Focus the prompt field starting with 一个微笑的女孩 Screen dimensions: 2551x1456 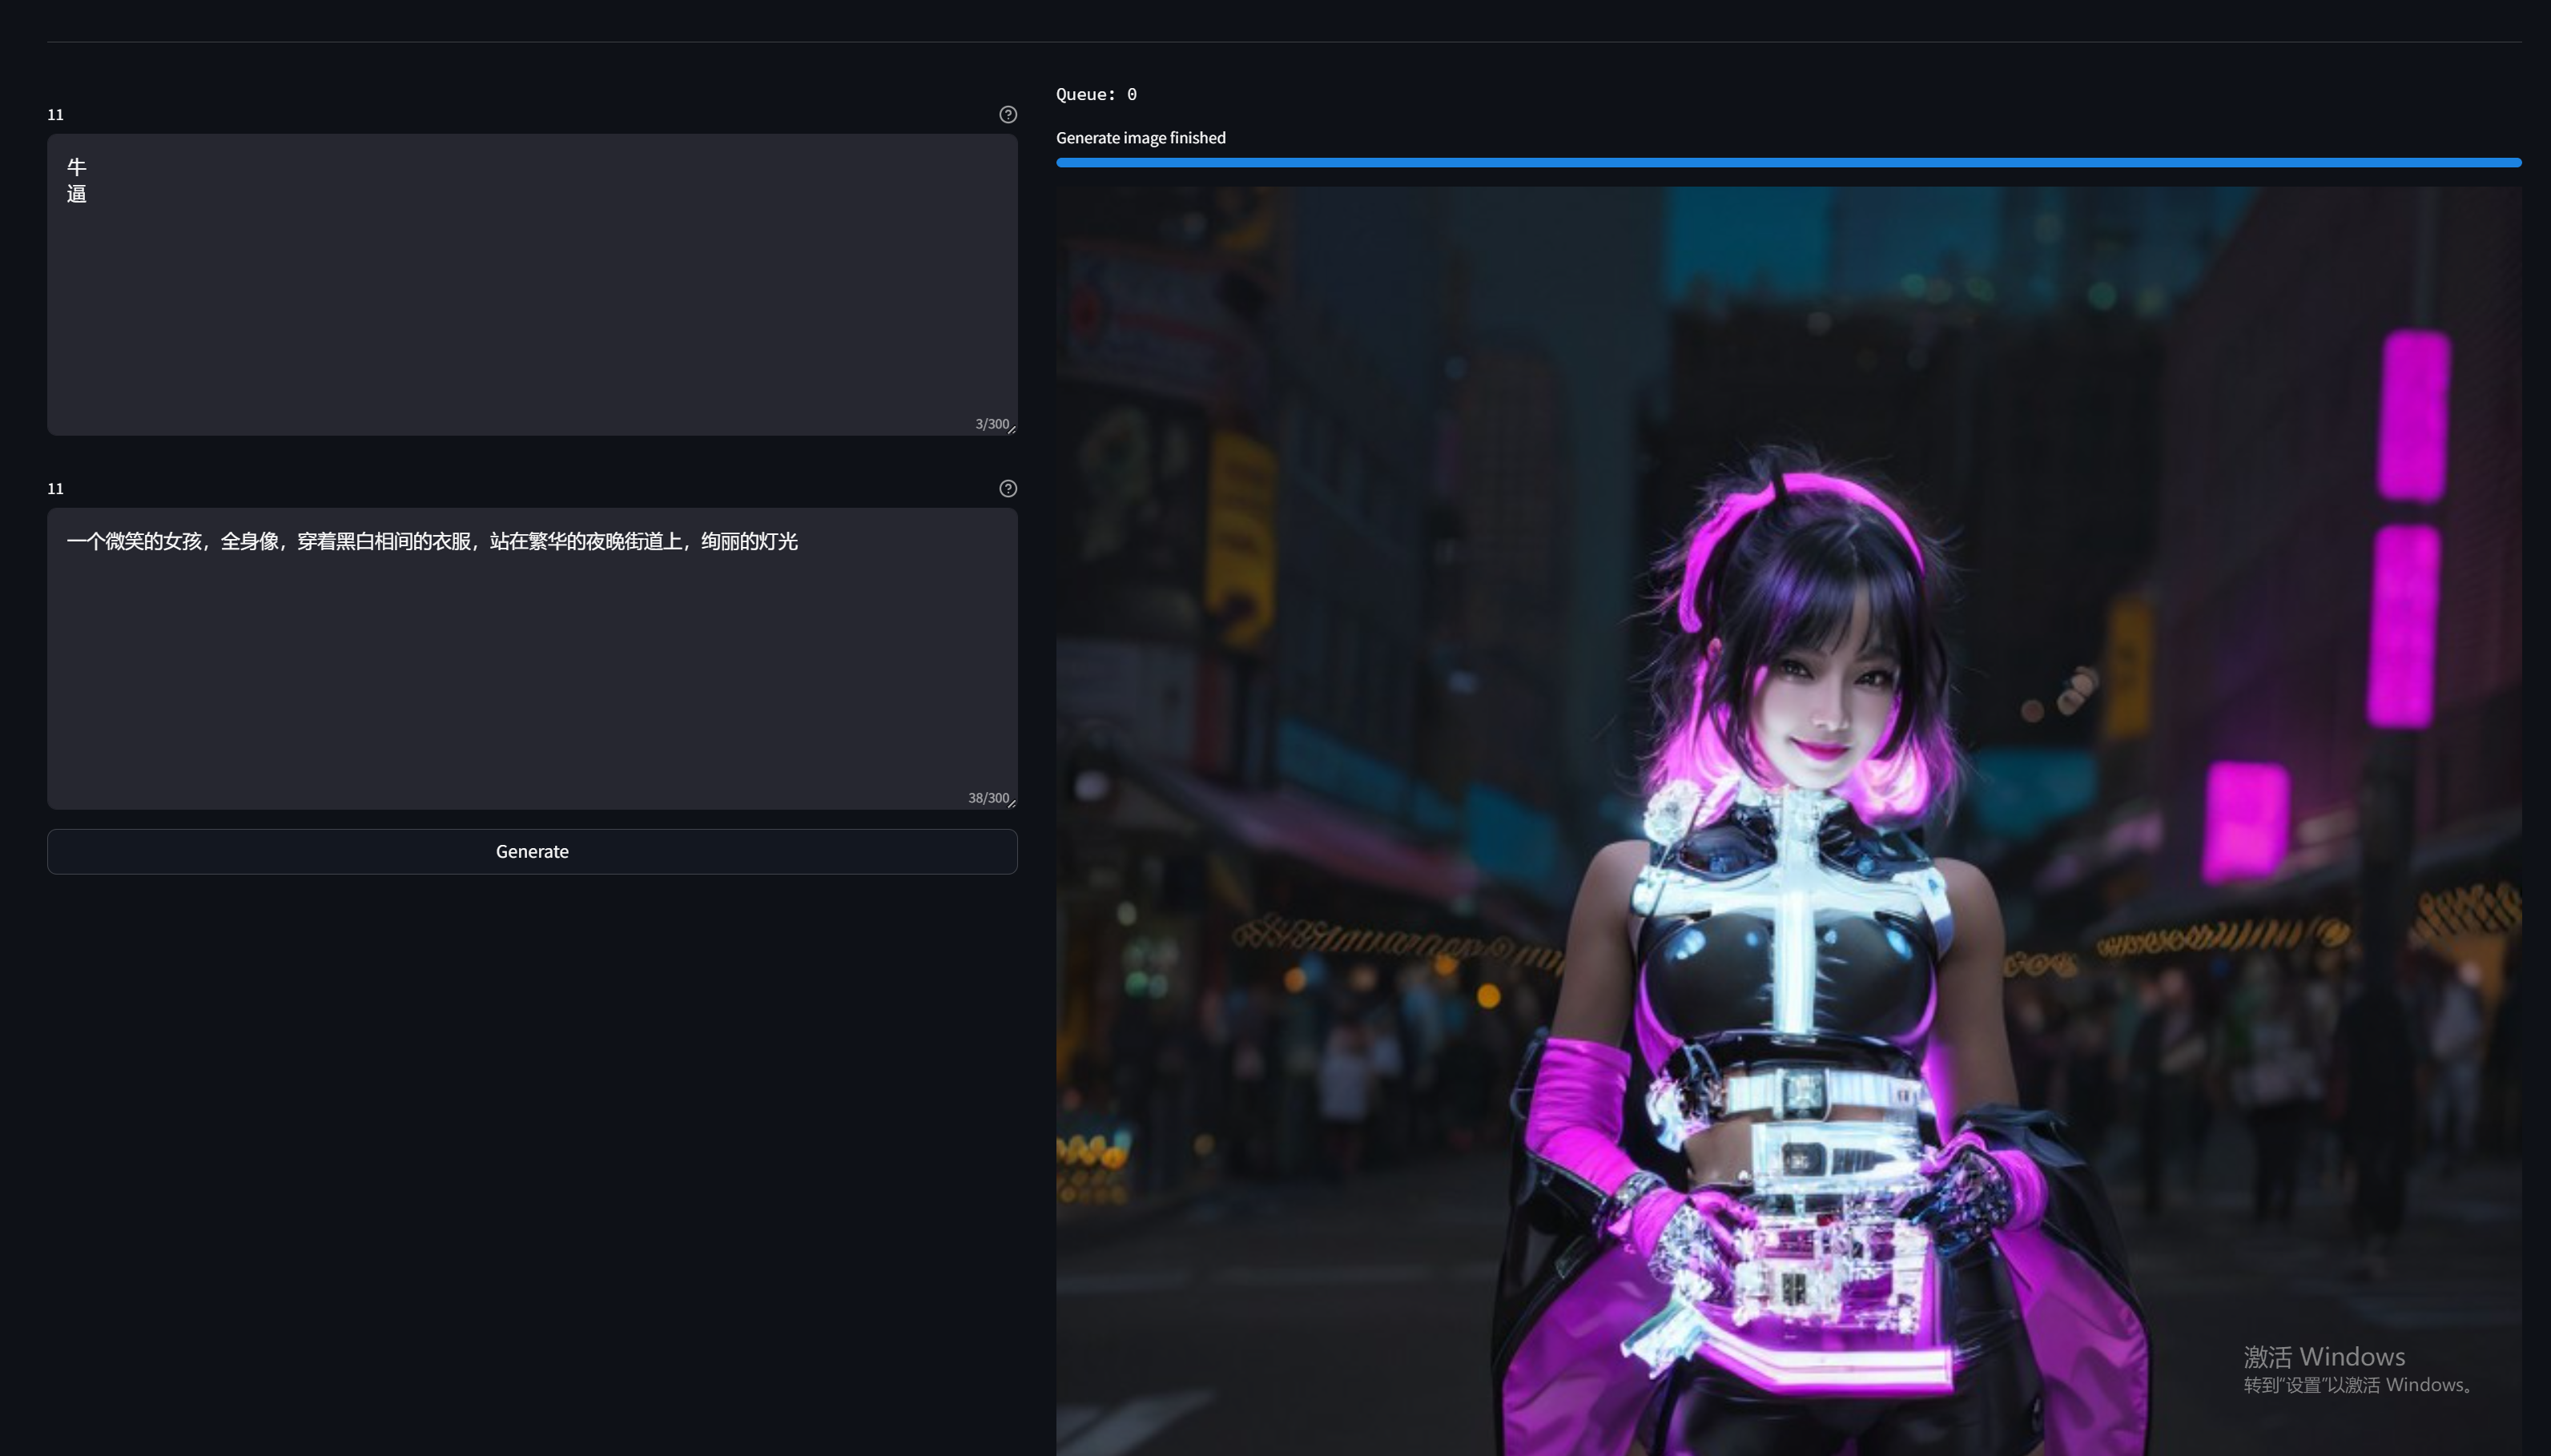click(x=530, y=658)
